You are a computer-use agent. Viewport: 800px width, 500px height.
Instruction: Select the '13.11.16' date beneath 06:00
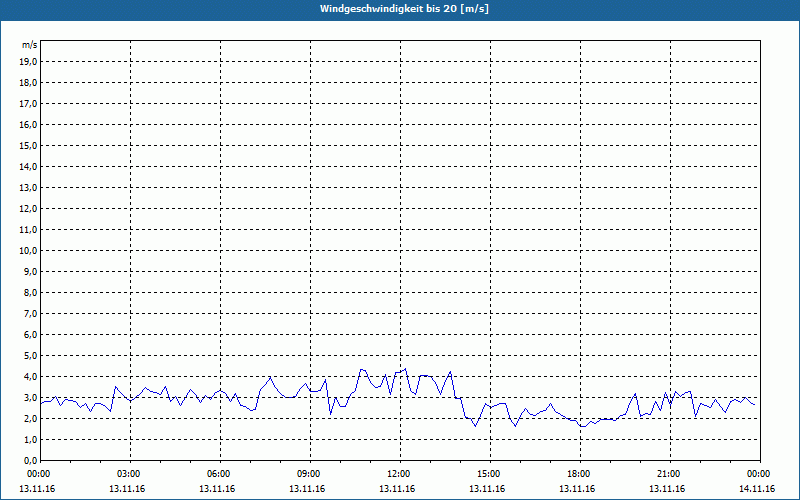tap(217, 489)
